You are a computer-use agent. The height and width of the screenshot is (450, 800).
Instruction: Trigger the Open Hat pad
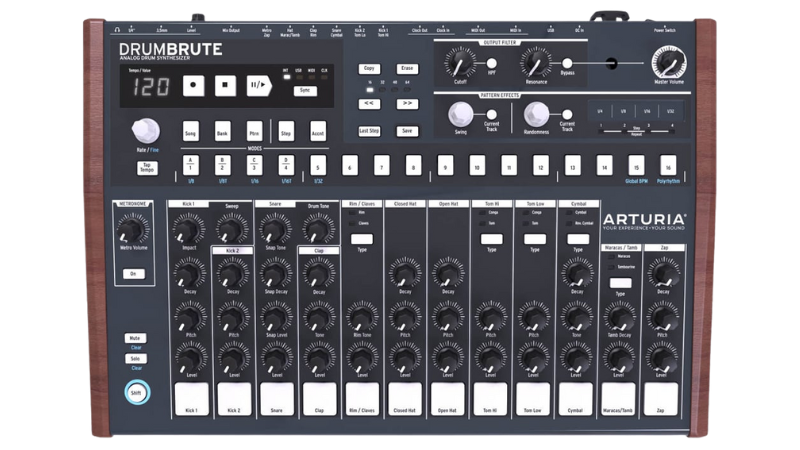coord(447,399)
